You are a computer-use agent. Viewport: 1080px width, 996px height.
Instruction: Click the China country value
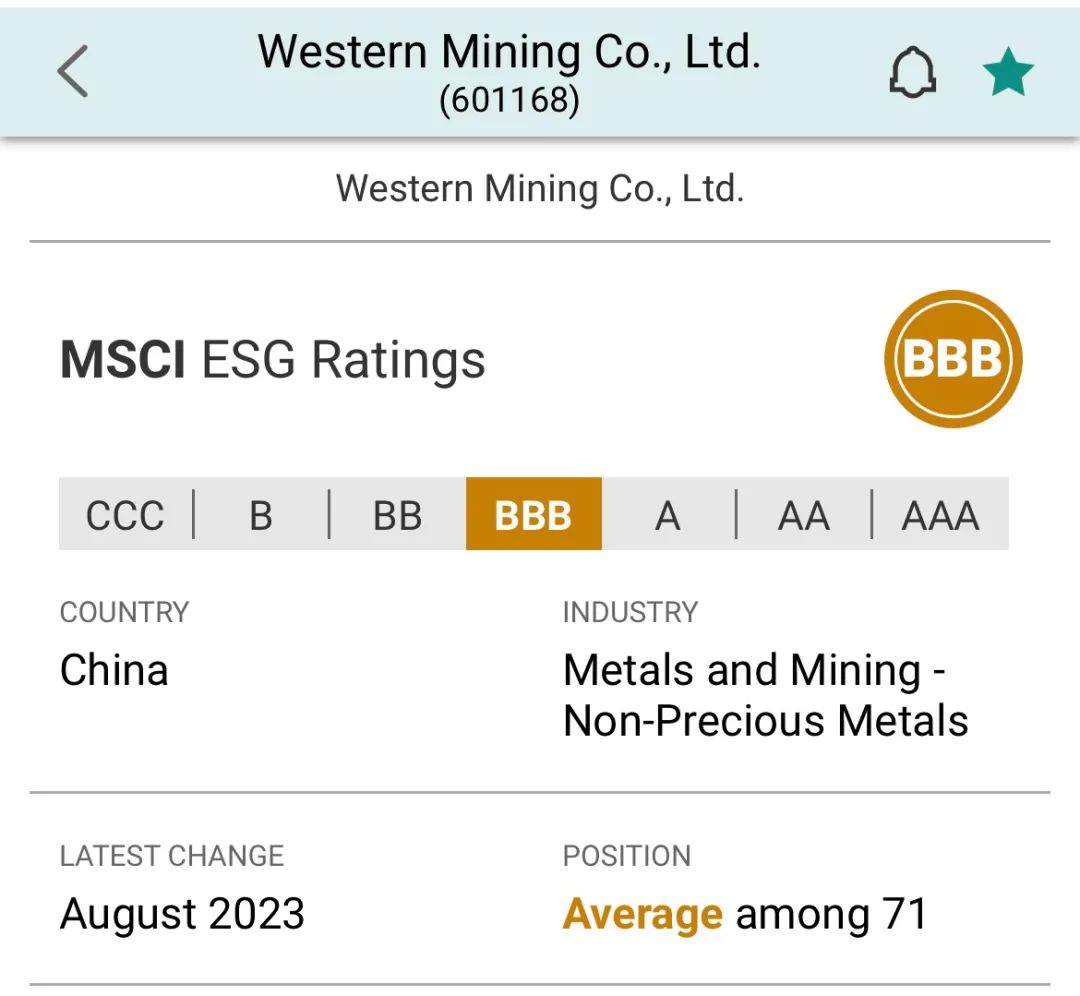[x=114, y=670]
